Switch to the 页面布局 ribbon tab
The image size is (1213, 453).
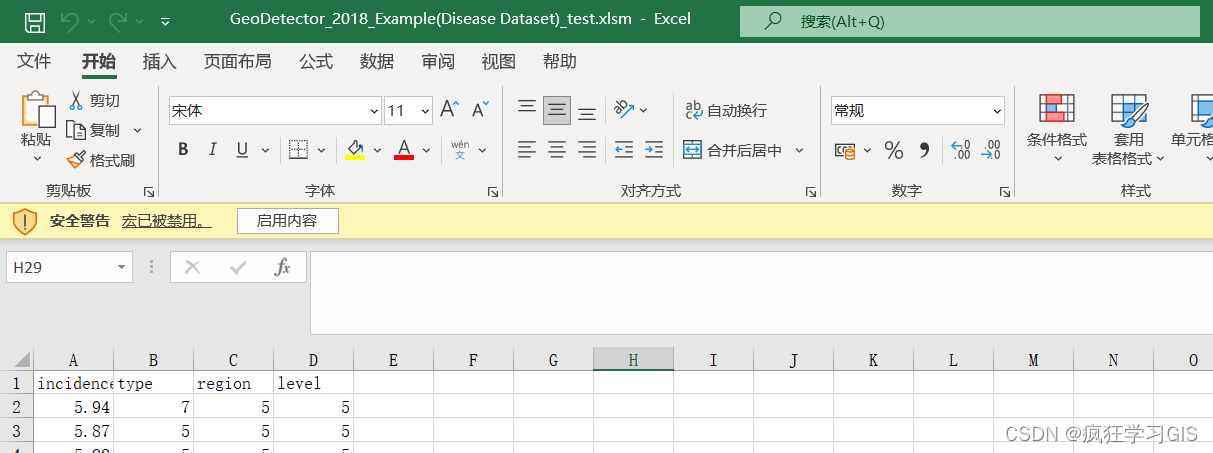[x=237, y=62]
